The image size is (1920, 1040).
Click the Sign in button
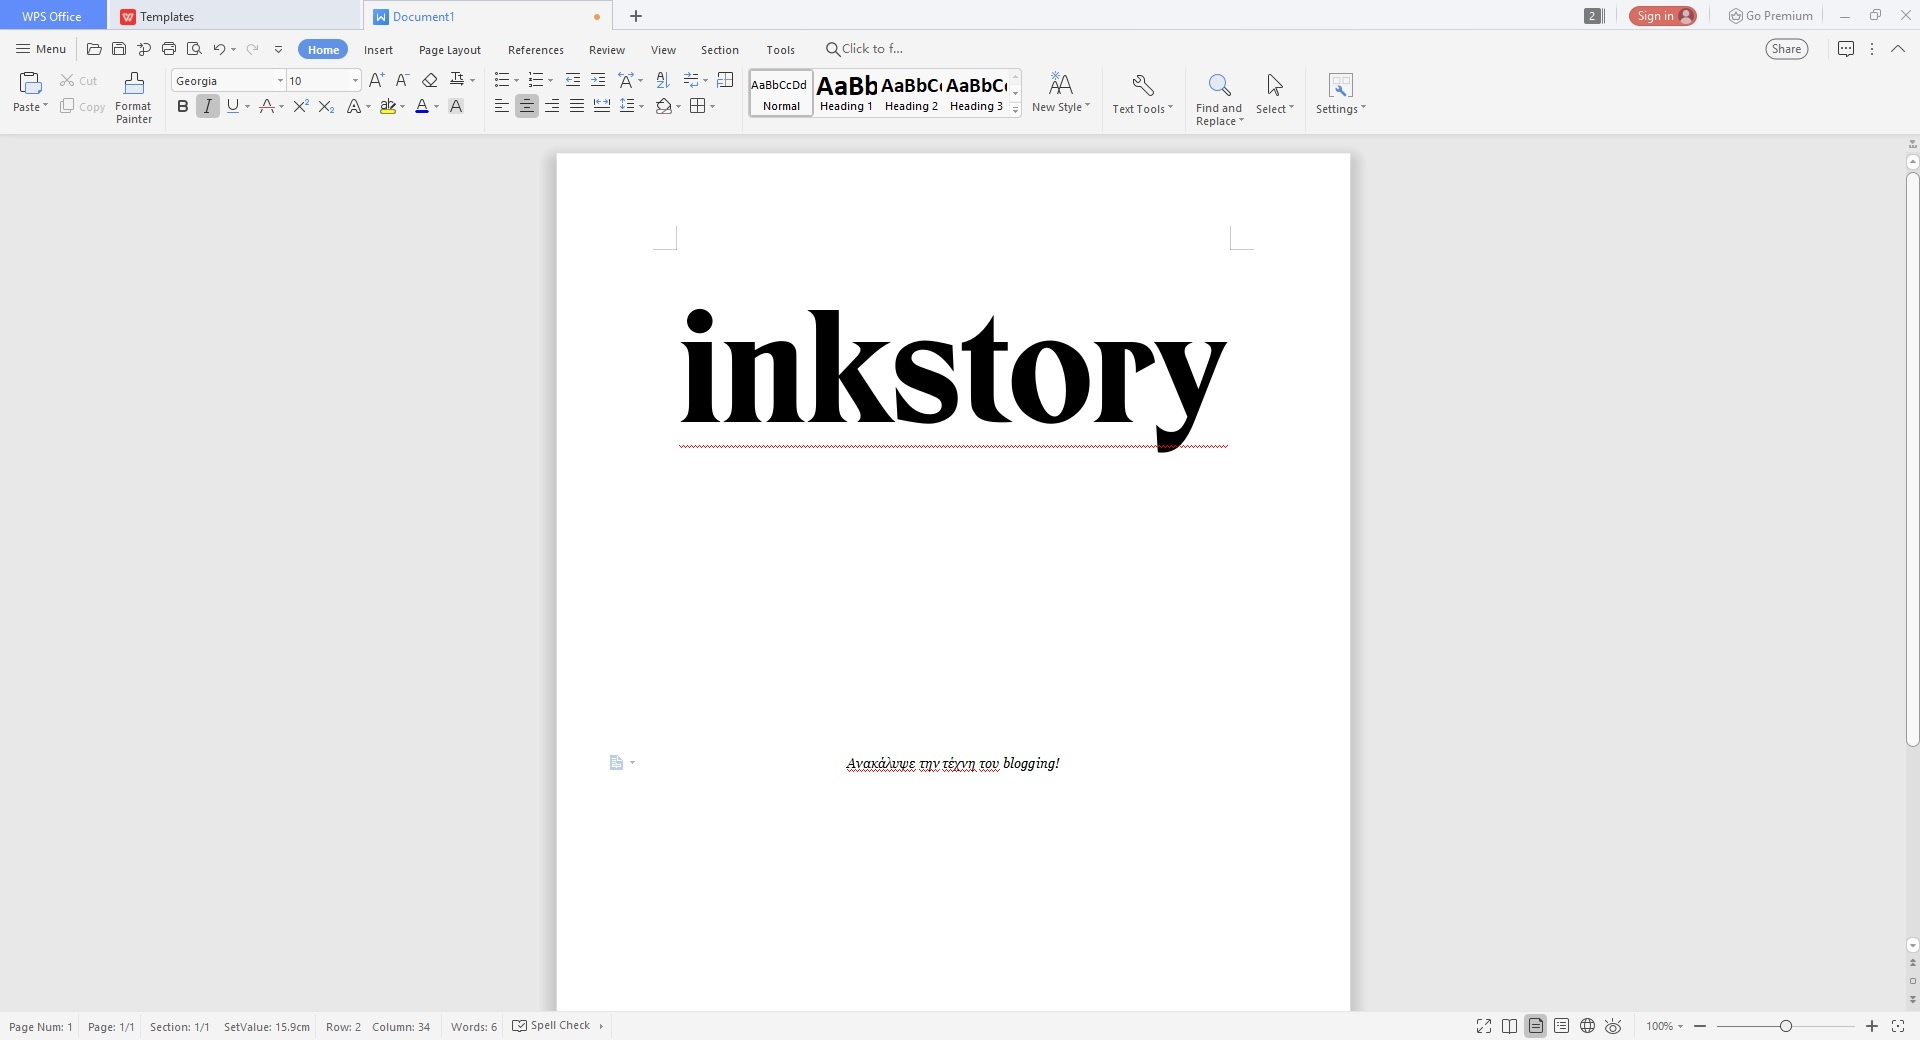[x=1662, y=16]
